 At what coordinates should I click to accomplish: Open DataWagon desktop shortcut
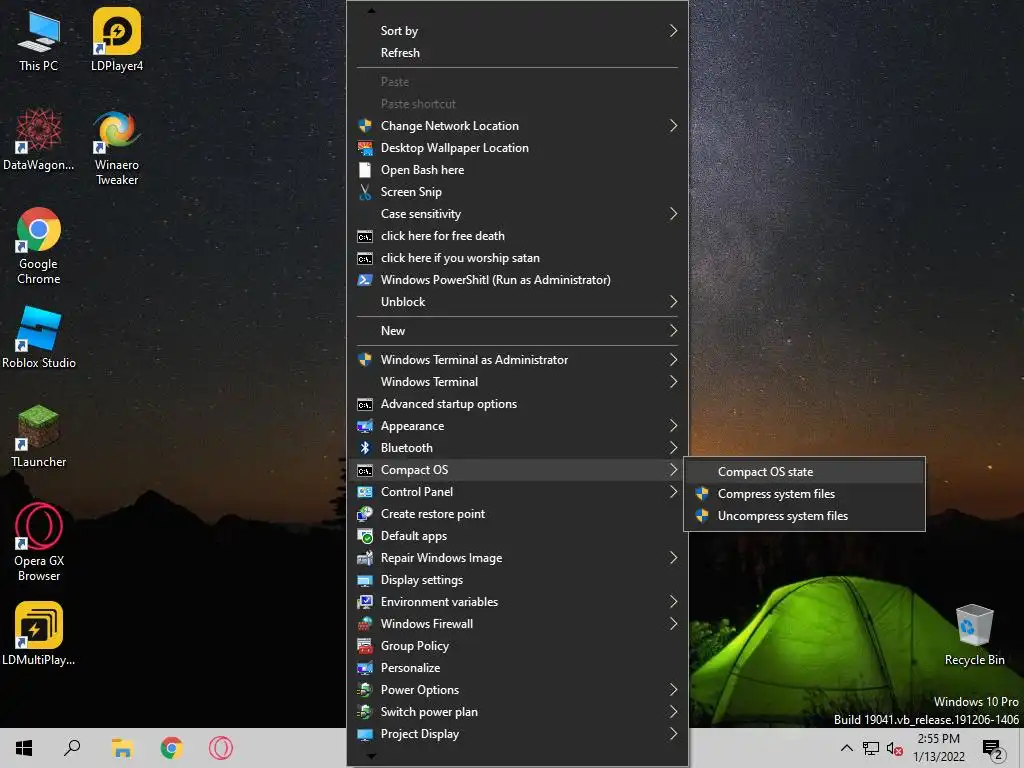point(39,140)
